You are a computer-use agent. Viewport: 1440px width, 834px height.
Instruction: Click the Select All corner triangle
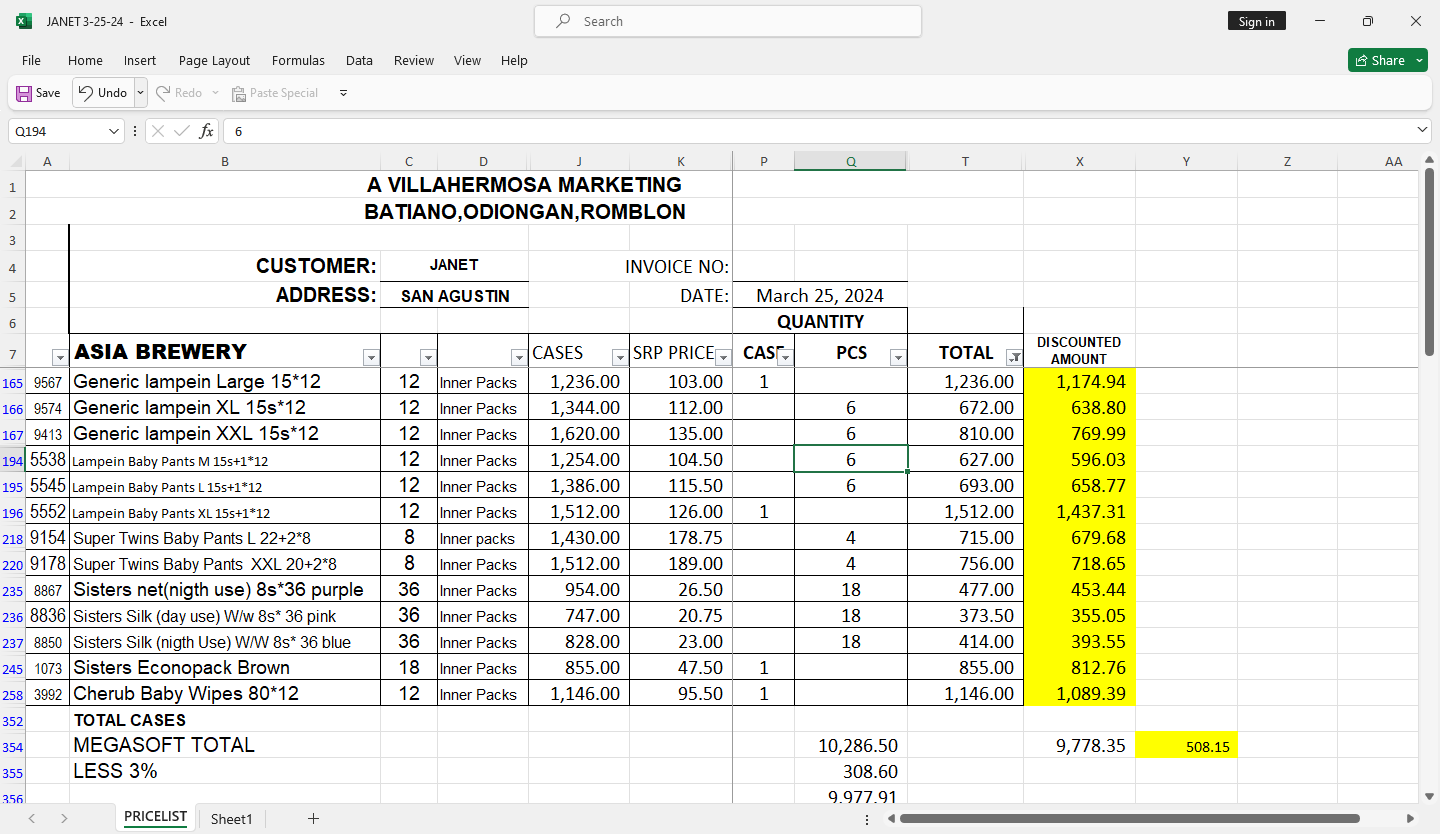17,162
